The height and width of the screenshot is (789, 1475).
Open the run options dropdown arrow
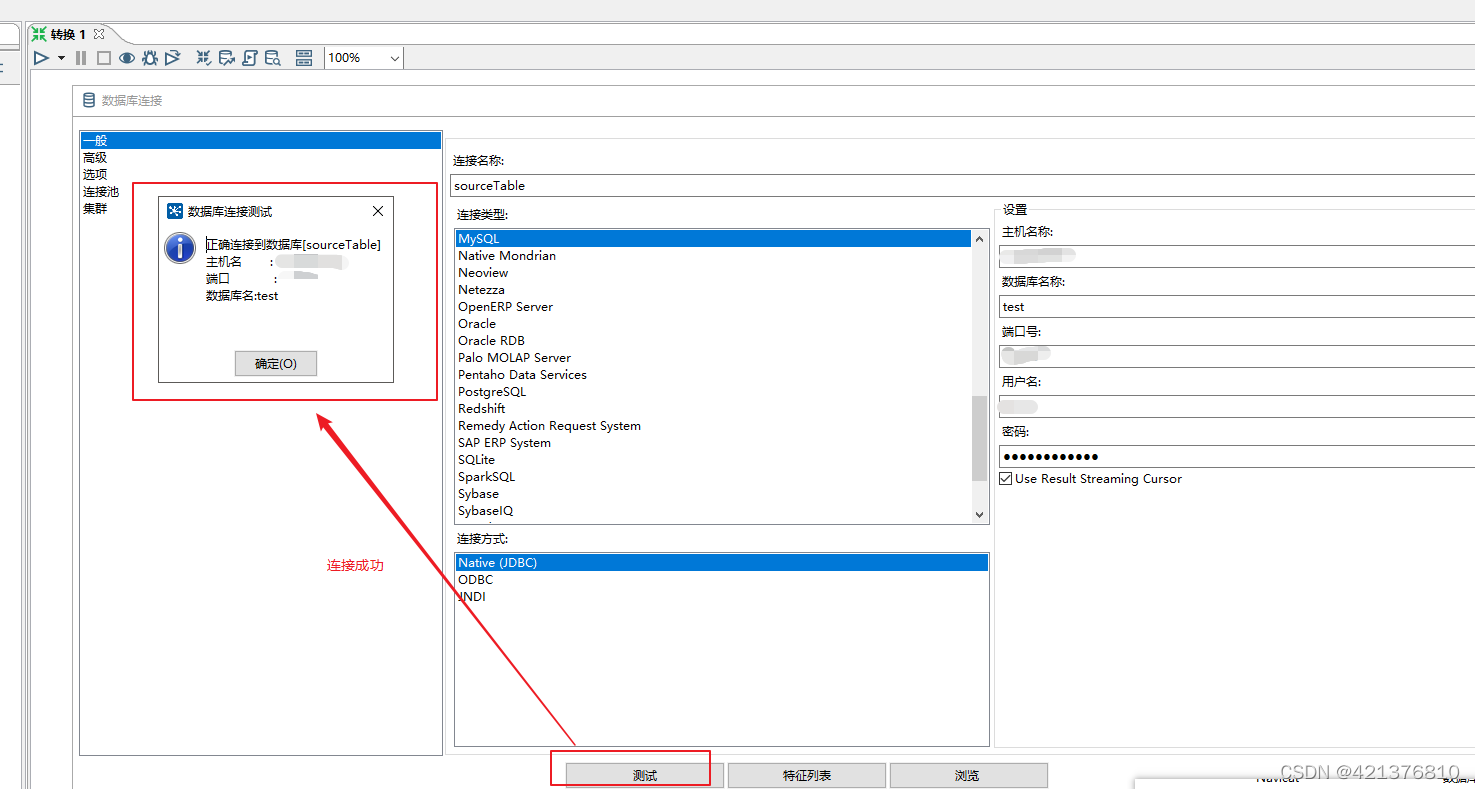point(61,58)
